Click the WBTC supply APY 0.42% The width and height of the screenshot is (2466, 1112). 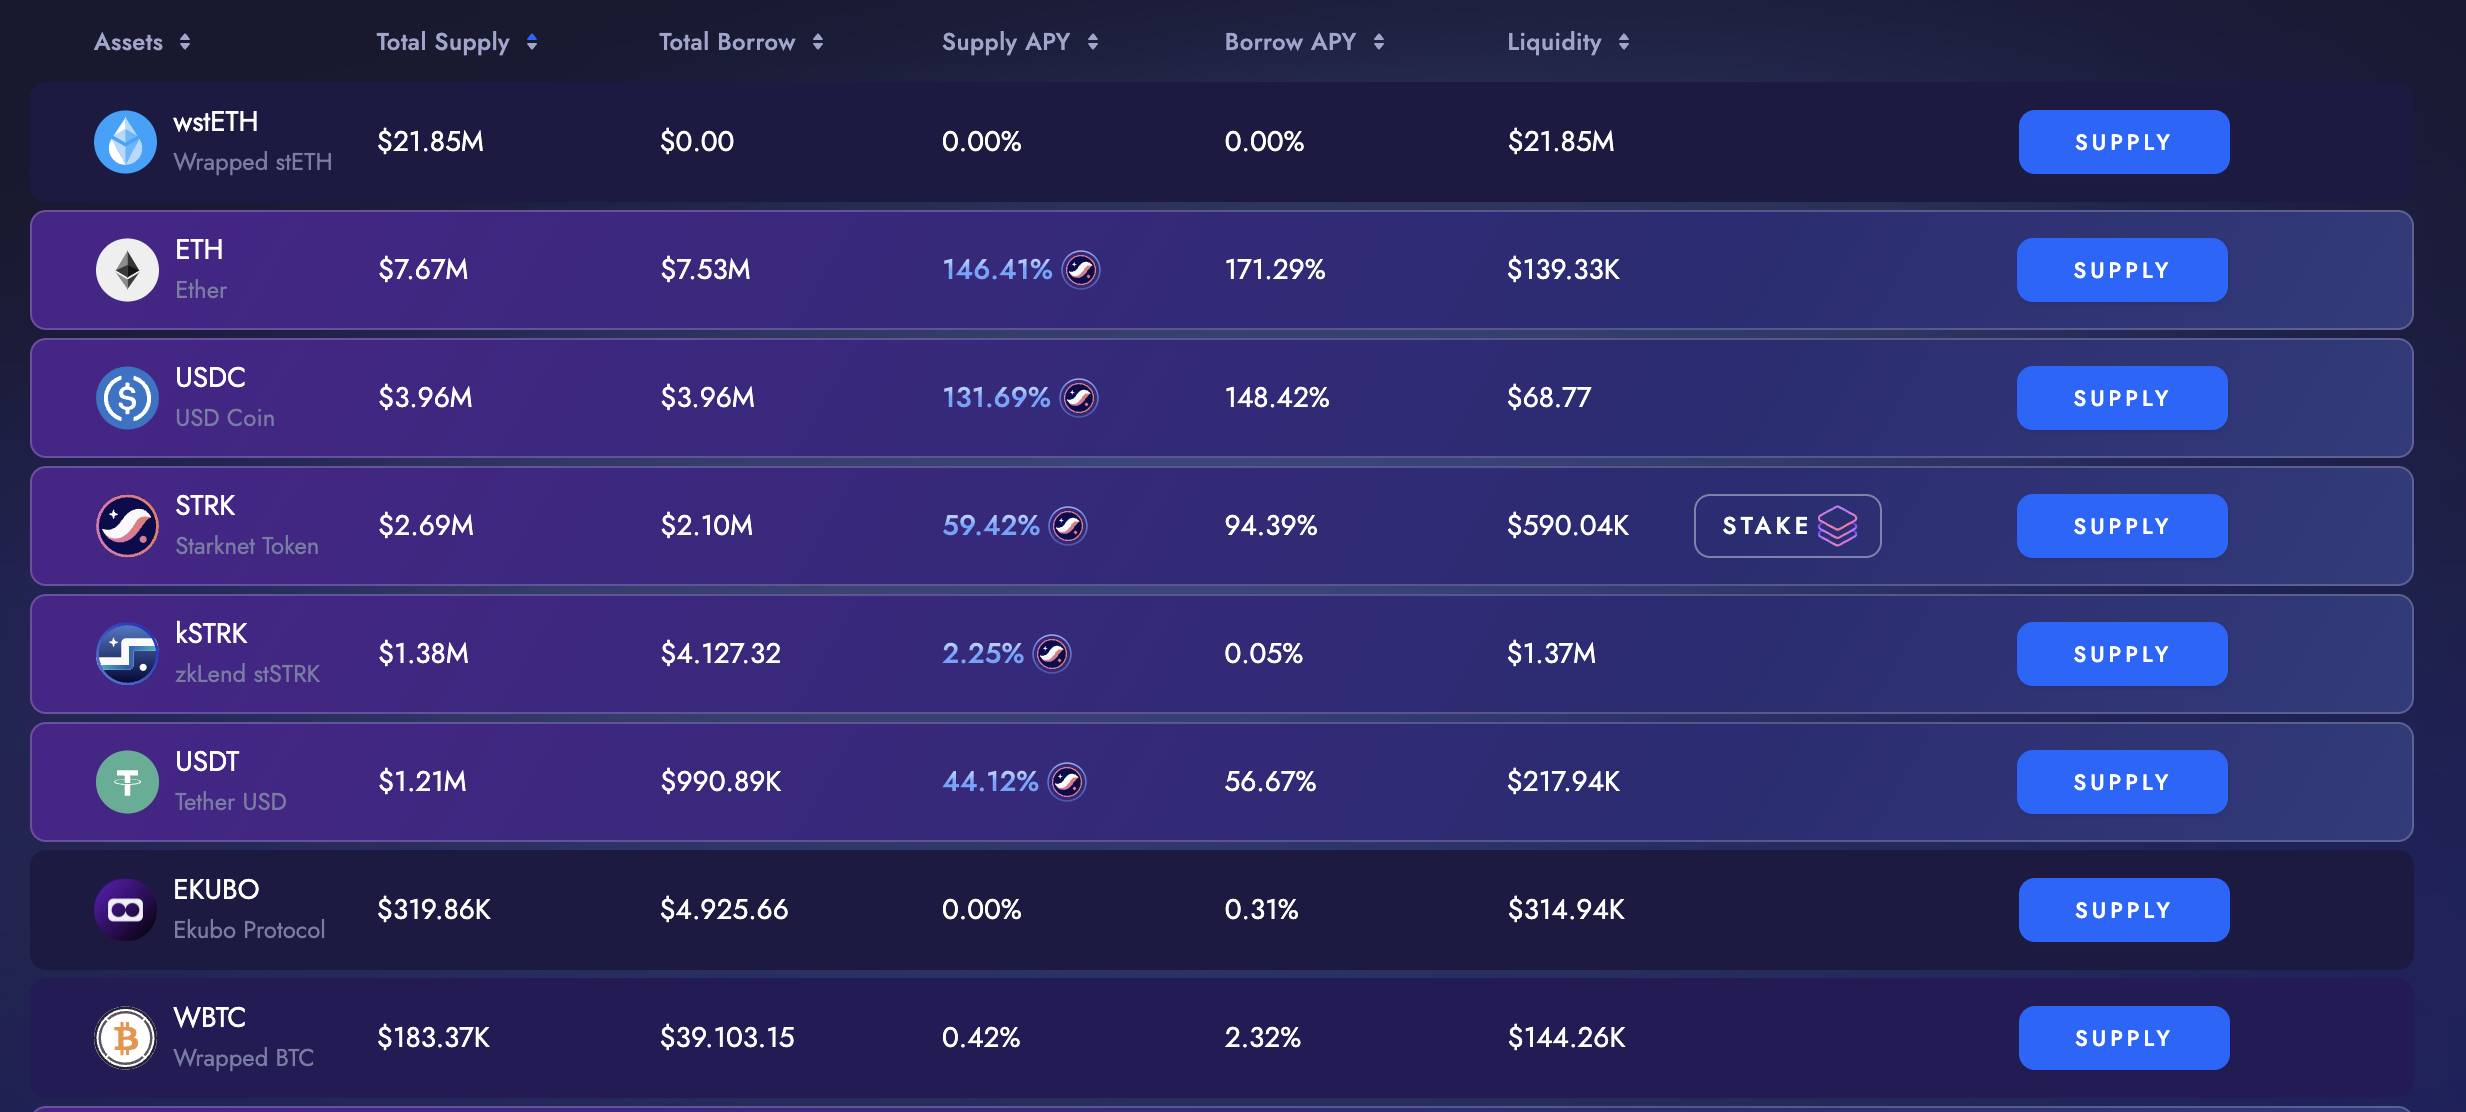981,1038
